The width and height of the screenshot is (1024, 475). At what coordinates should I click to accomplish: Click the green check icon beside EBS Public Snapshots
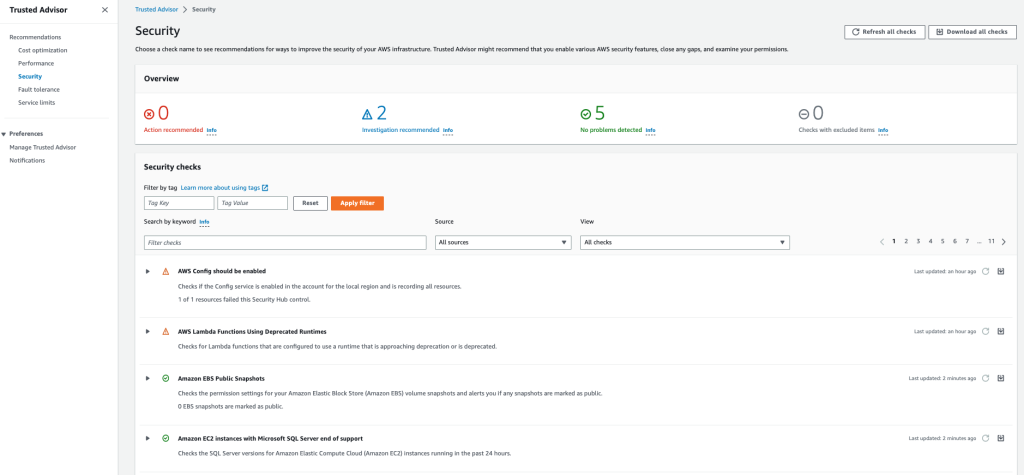[166, 378]
